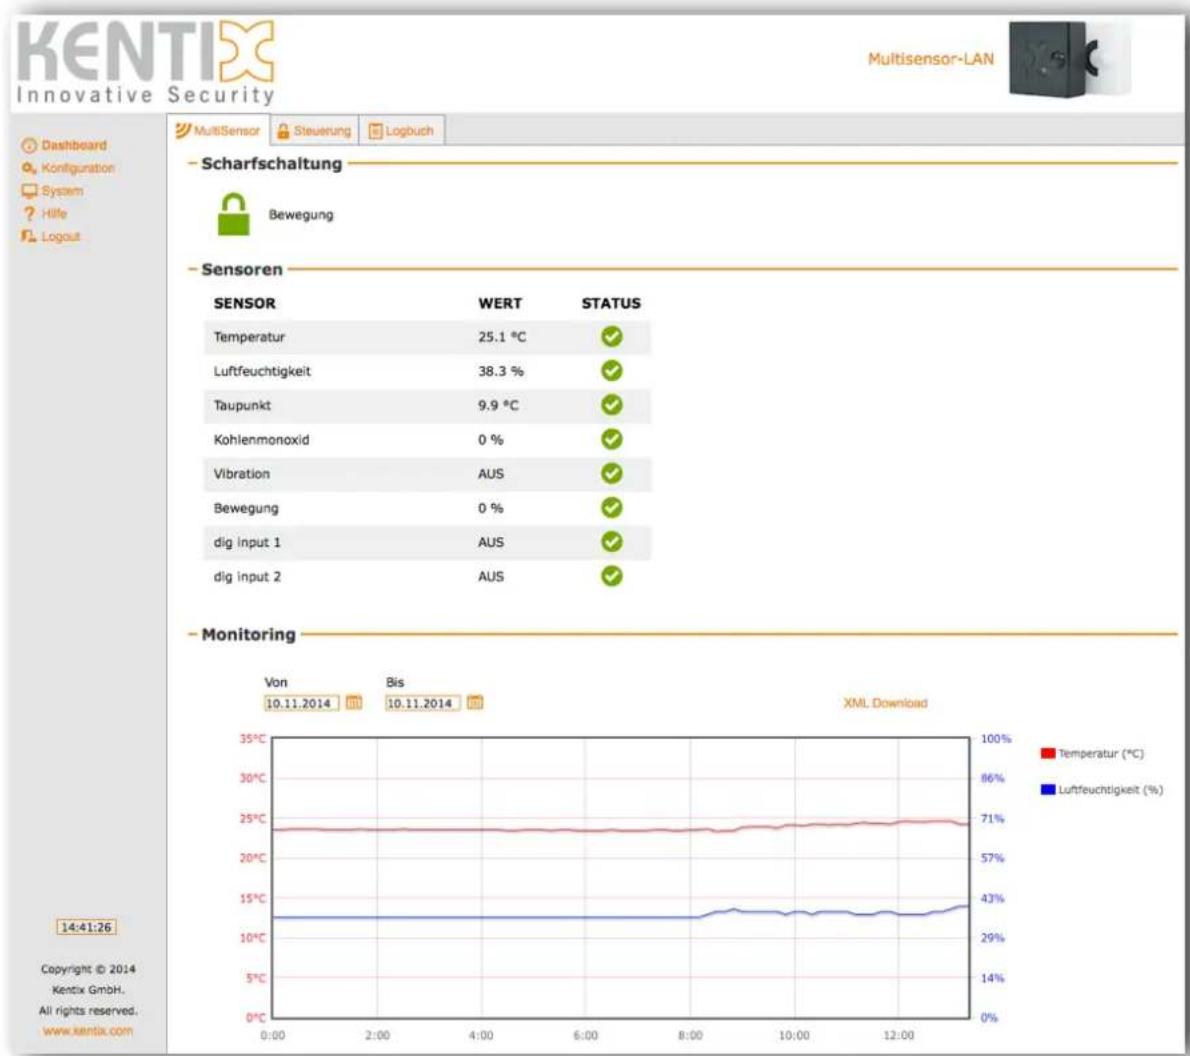Click the Bewegung row status check icon
This screenshot has width=1190, height=1056.
(x=612, y=507)
